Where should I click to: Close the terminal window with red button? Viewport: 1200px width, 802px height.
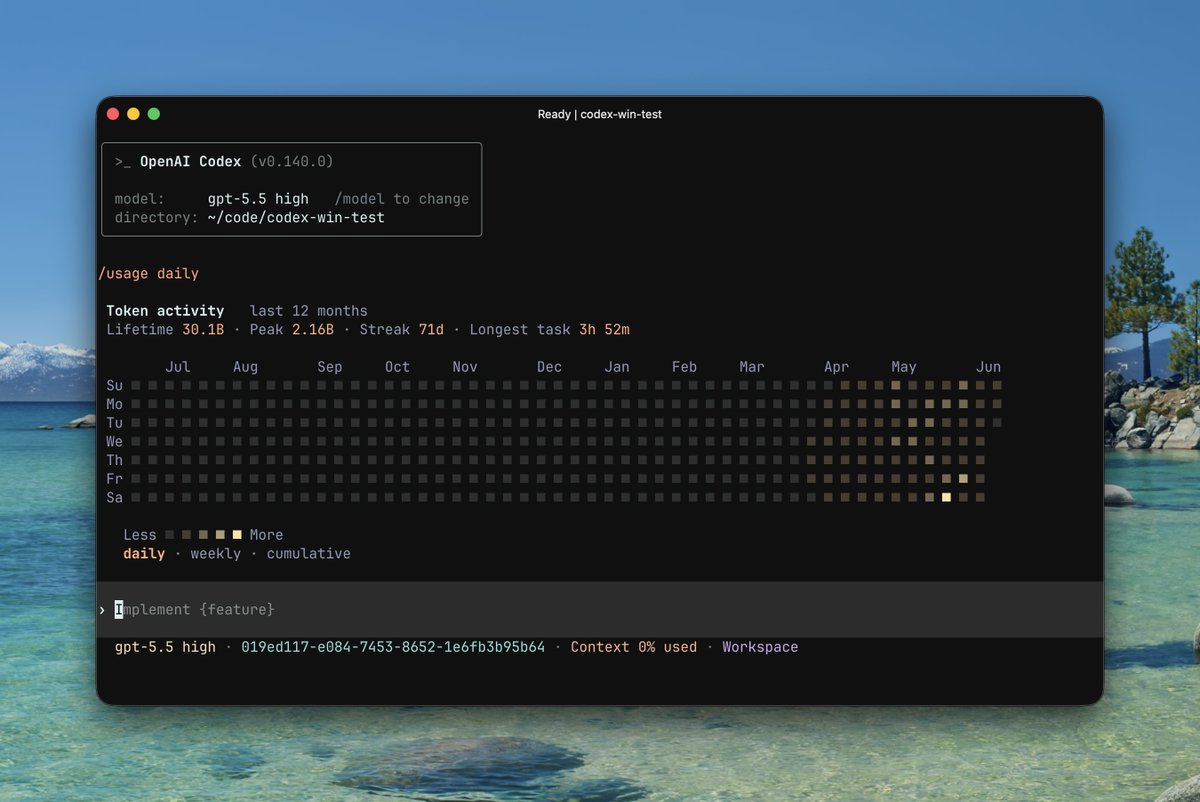click(x=113, y=114)
